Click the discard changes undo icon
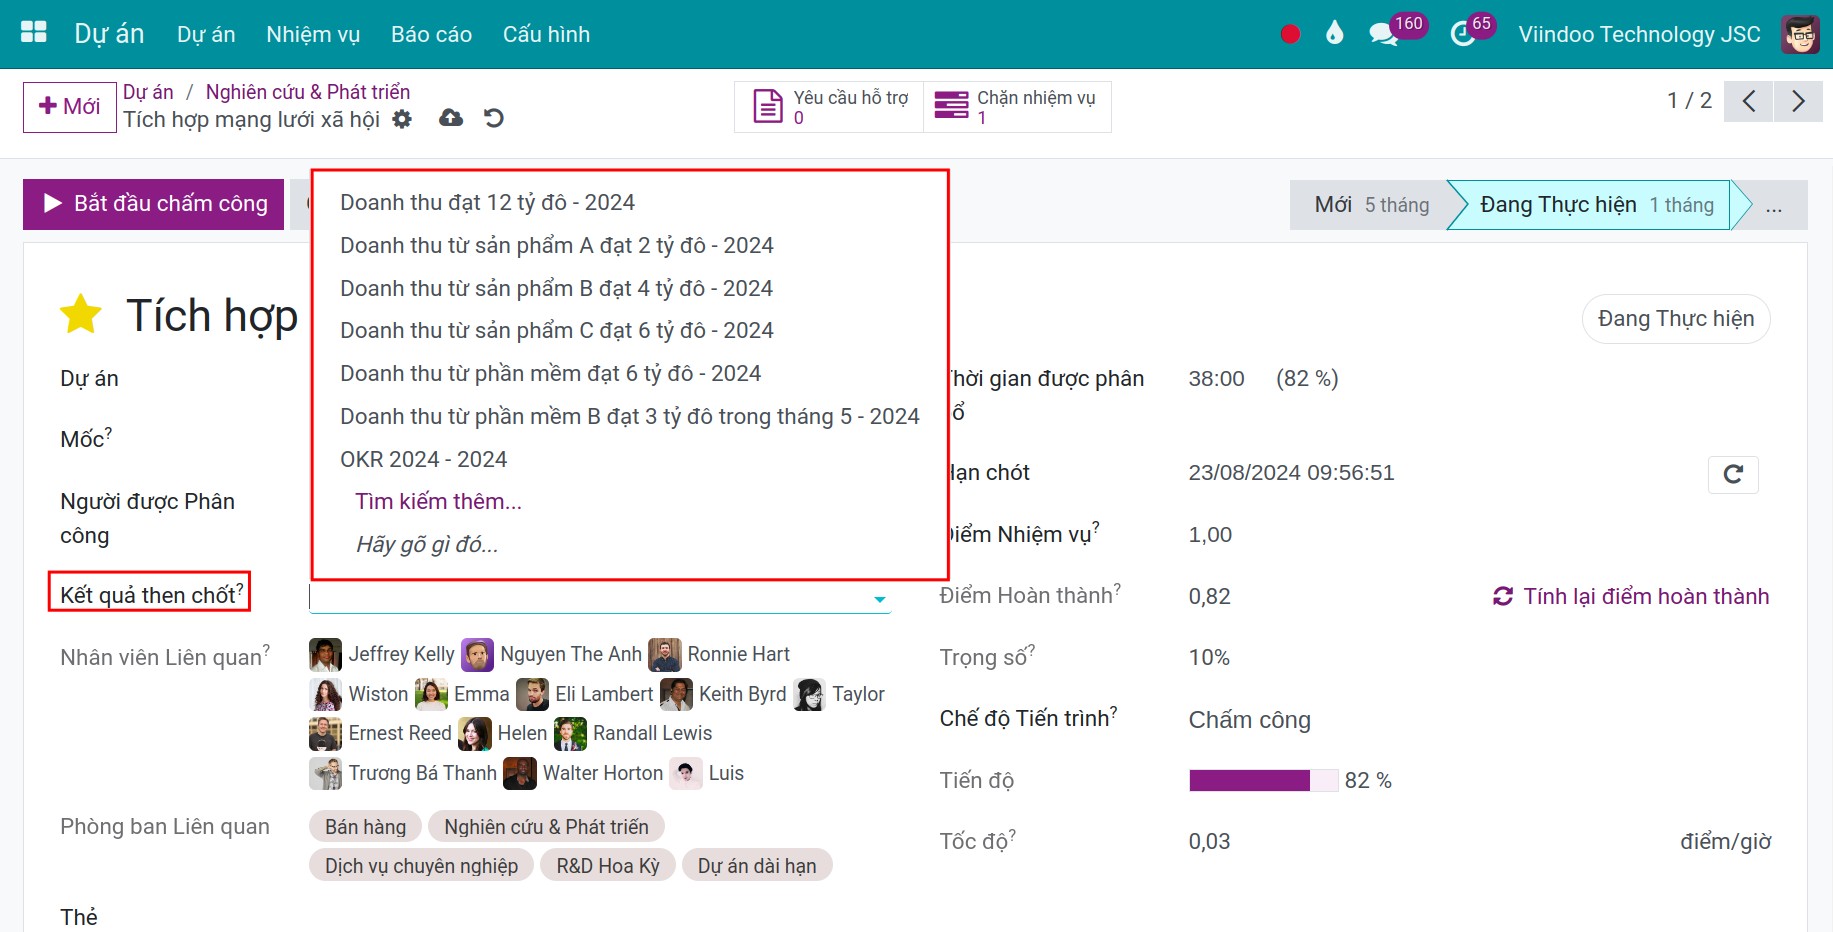Screen dimensions: 1833x932 pos(494,118)
